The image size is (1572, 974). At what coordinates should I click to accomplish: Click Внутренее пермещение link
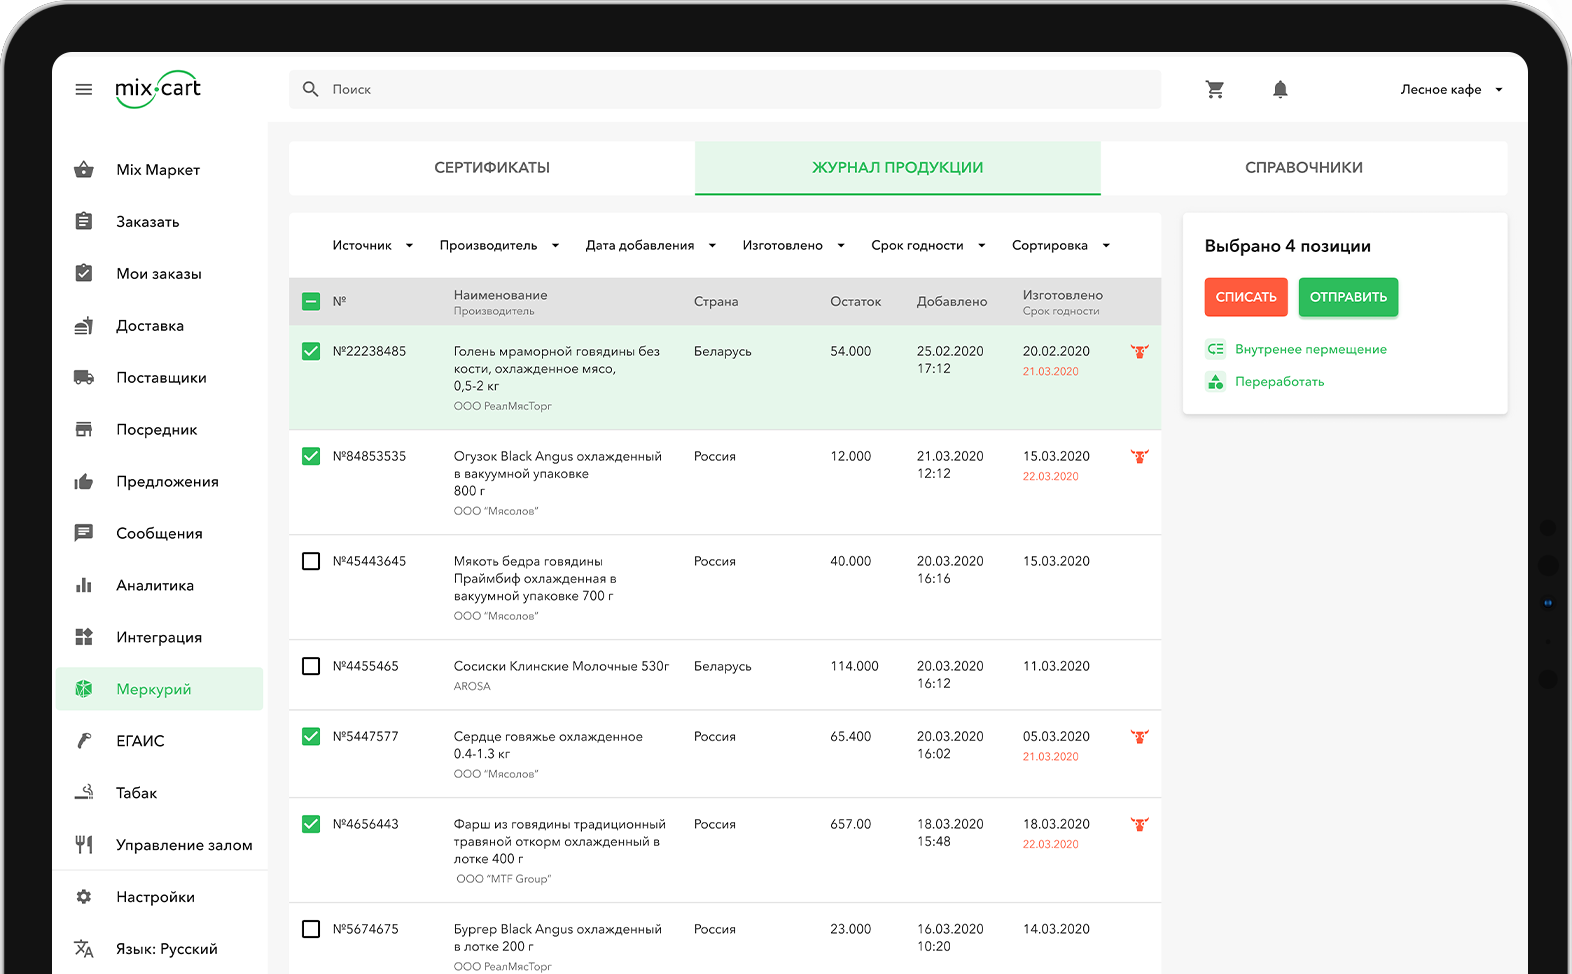click(1311, 349)
